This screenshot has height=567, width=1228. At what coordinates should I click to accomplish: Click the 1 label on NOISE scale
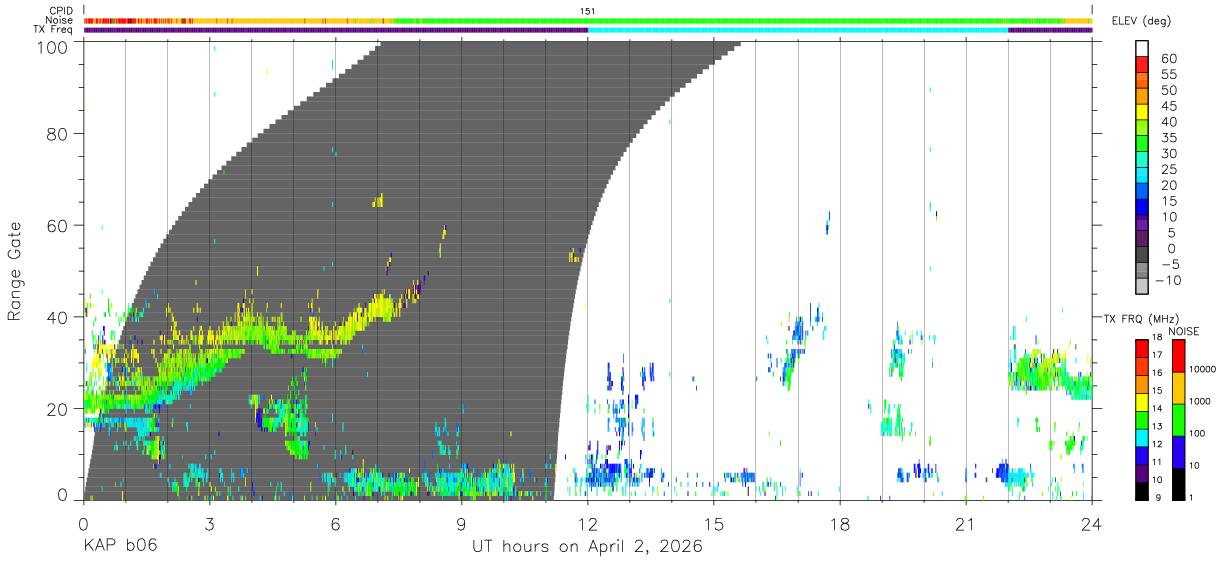tap(1193, 497)
